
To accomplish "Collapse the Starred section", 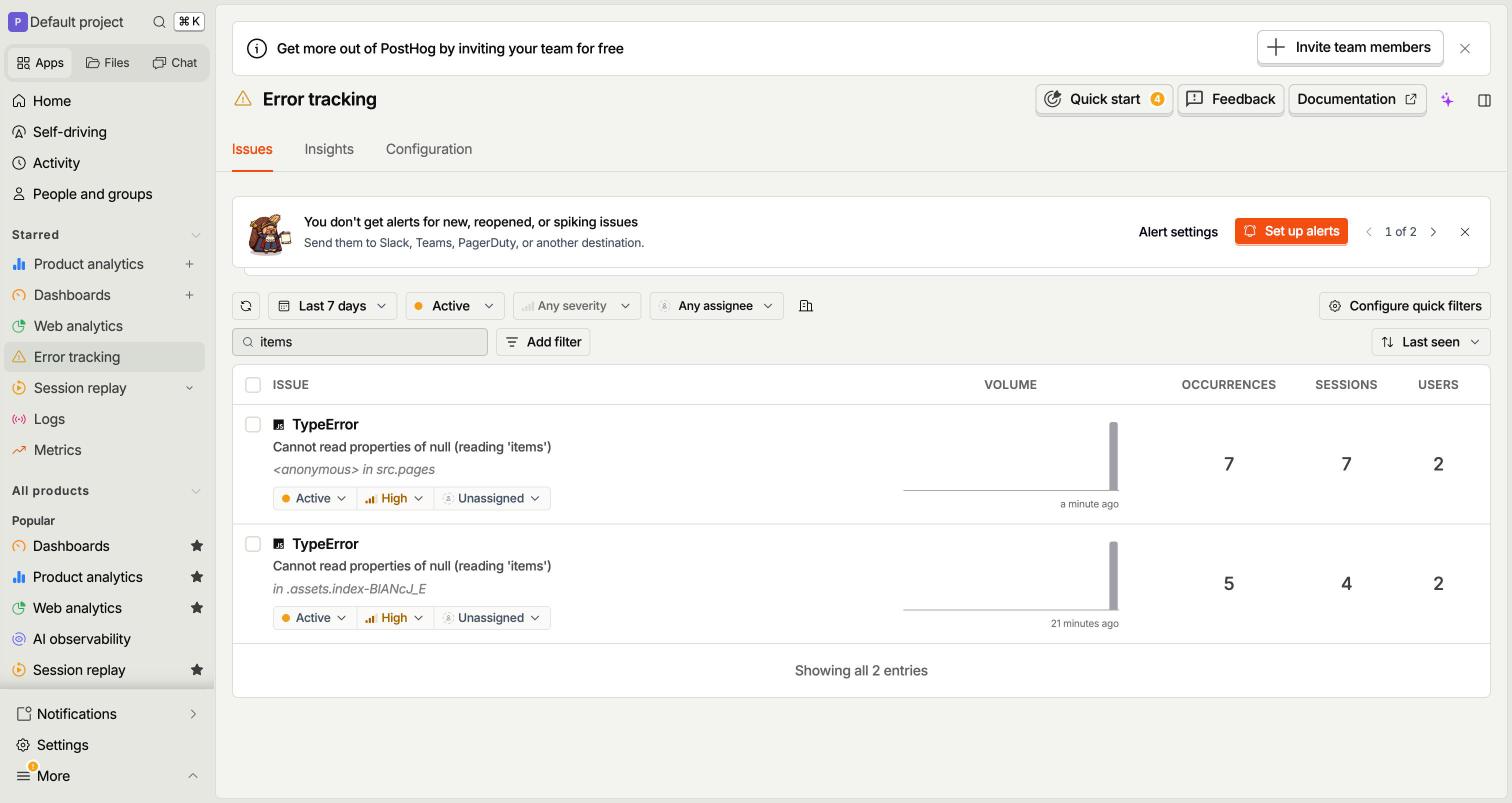I will click(195, 235).
